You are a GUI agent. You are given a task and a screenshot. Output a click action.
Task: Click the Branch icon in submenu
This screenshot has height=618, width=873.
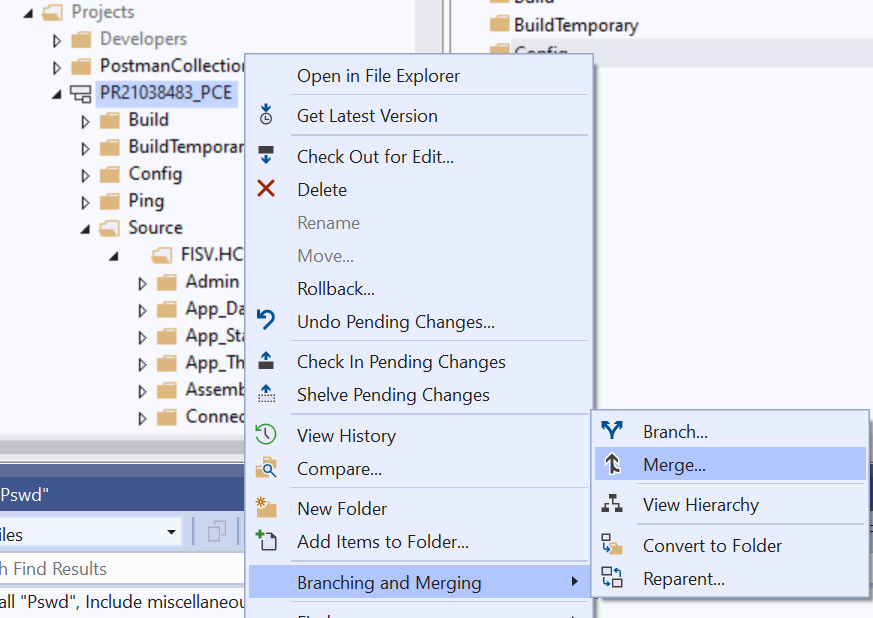(x=612, y=431)
